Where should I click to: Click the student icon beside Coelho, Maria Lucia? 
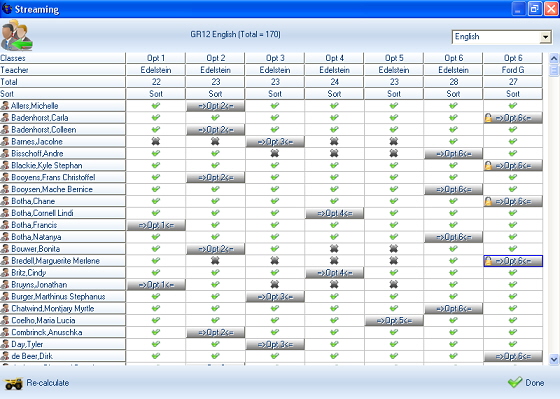(x=5, y=320)
